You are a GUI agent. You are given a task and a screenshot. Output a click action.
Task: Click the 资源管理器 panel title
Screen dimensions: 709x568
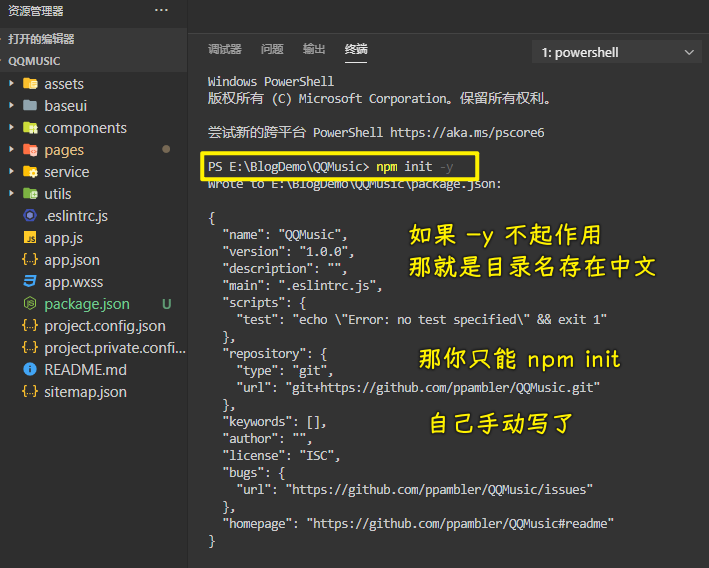[x=36, y=11]
